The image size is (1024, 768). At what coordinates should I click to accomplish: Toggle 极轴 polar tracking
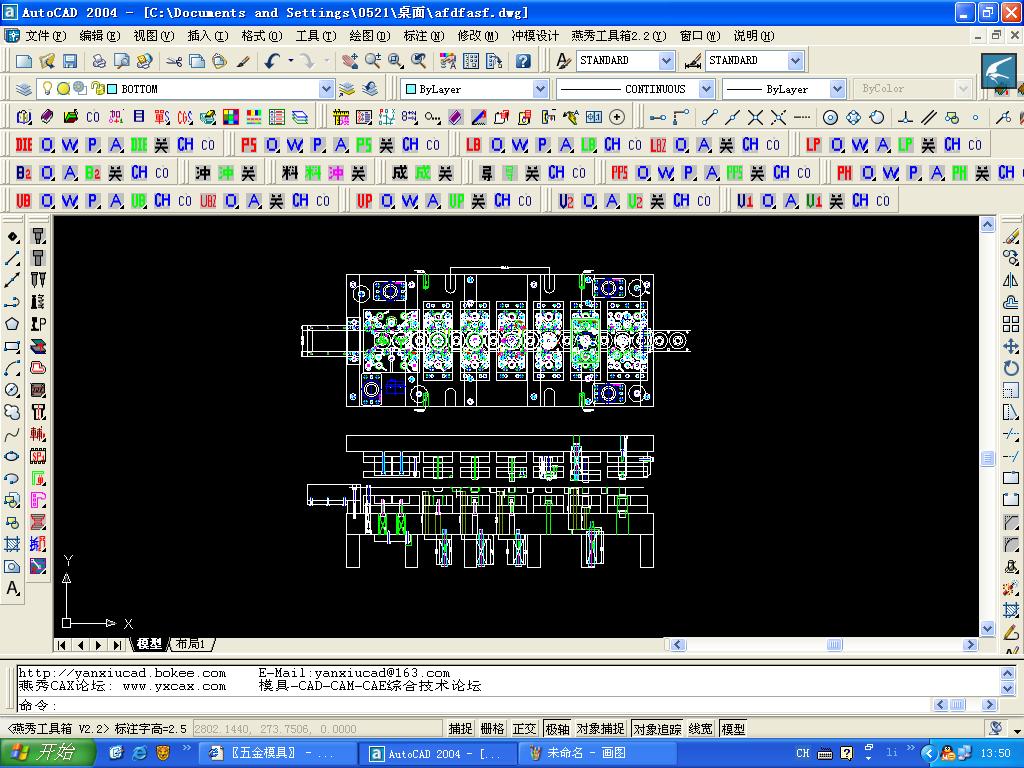pyautogui.click(x=557, y=729)
